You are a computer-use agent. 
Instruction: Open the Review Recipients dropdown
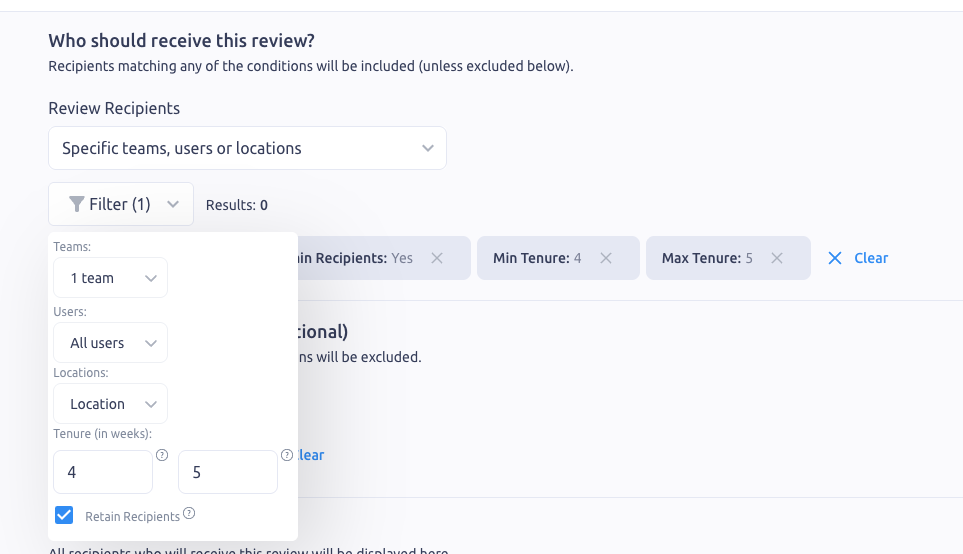(x=247, y=148)
